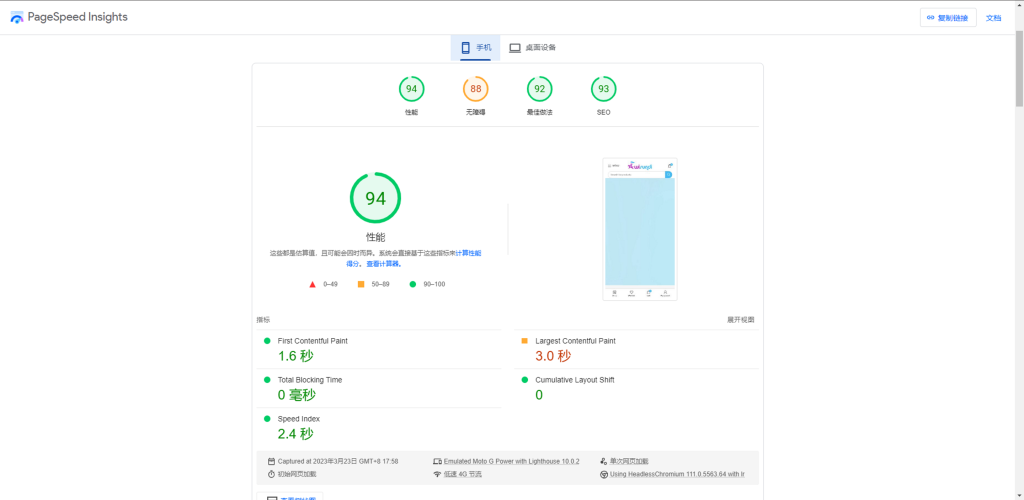Expand the Total Blocking Time metric row
Screen dimensions: 1024x500
pos(310,380)
